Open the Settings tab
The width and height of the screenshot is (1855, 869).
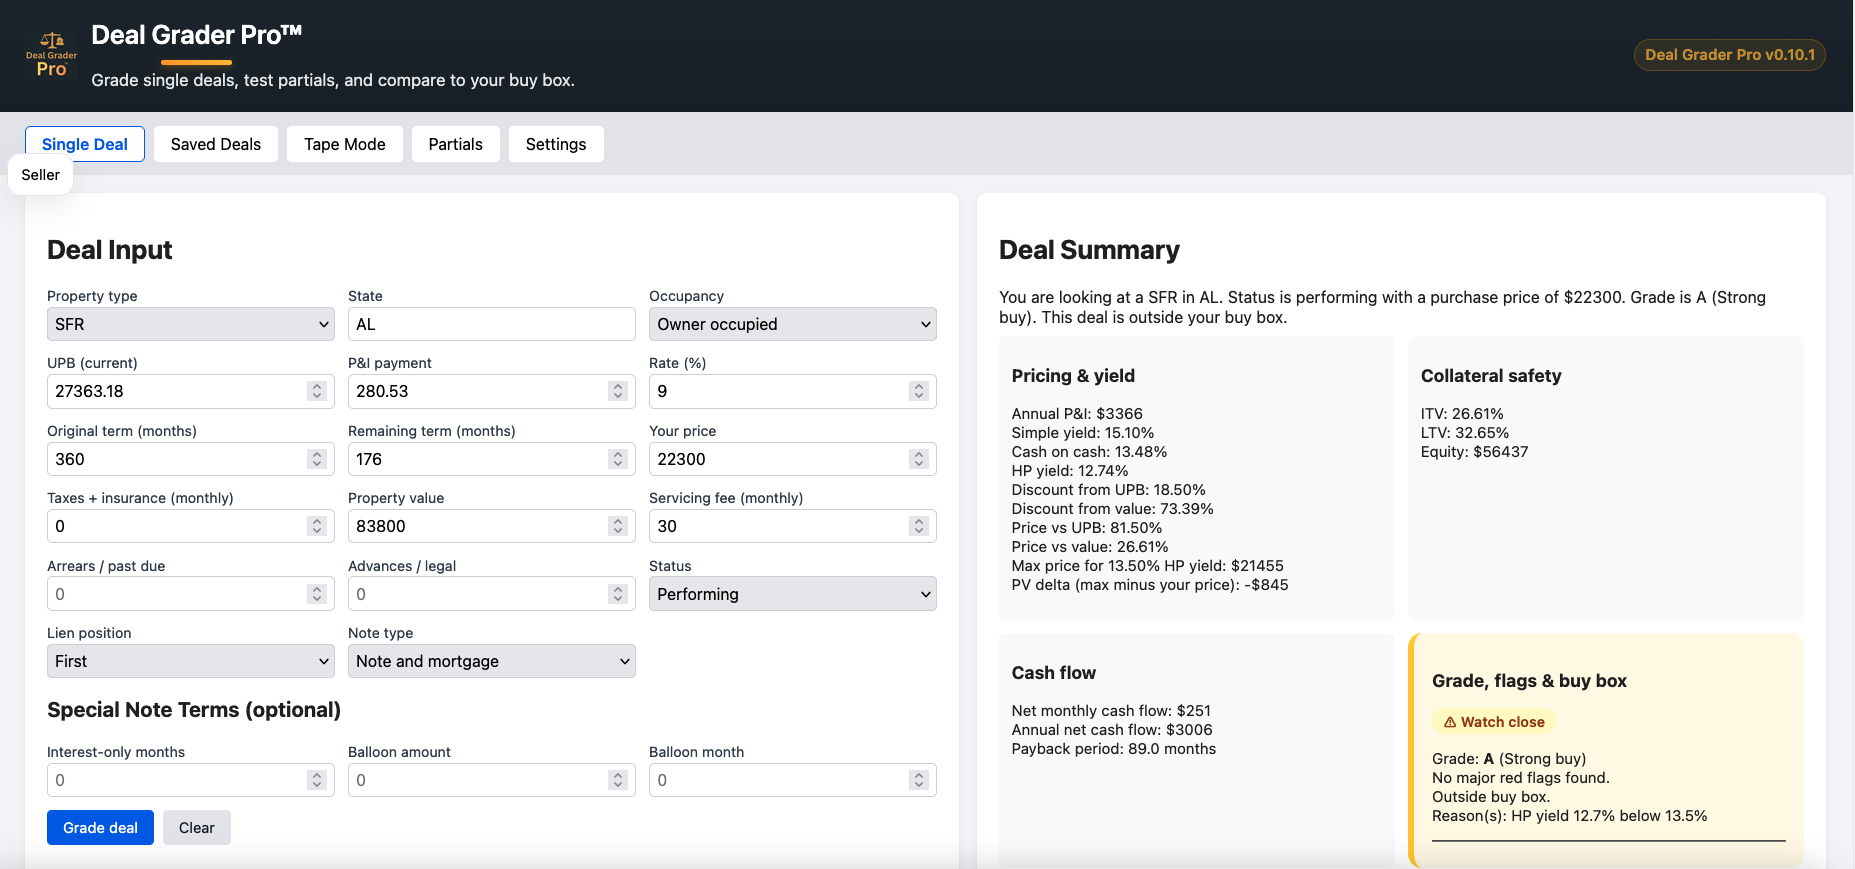point(556,144)
